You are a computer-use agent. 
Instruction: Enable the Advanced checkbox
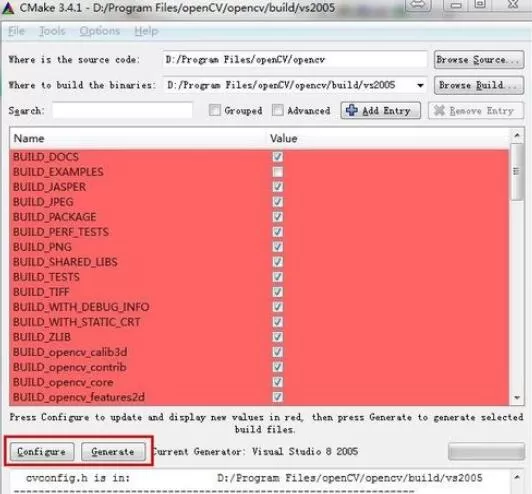(278, 110)
